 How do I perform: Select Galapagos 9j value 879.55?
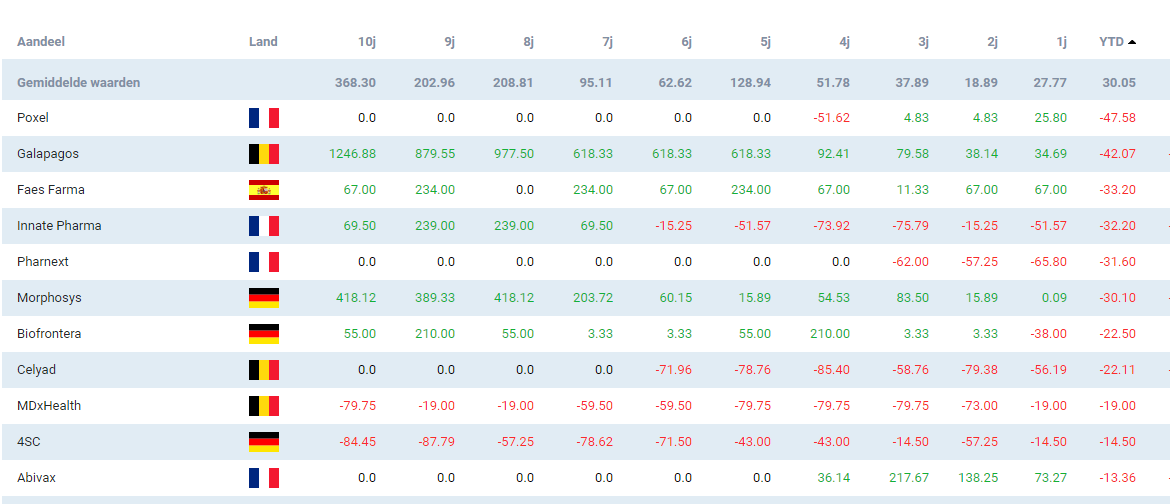tap(434, 154)
